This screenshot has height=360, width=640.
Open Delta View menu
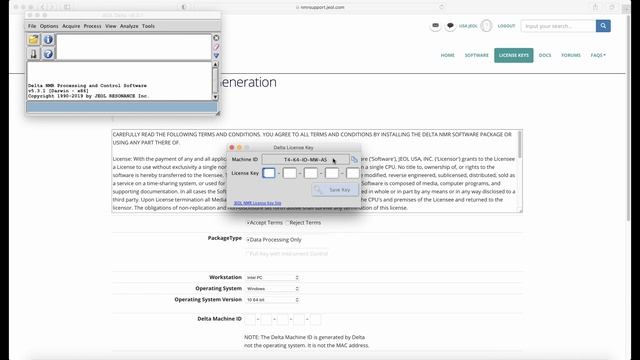[x=111, y=26]
